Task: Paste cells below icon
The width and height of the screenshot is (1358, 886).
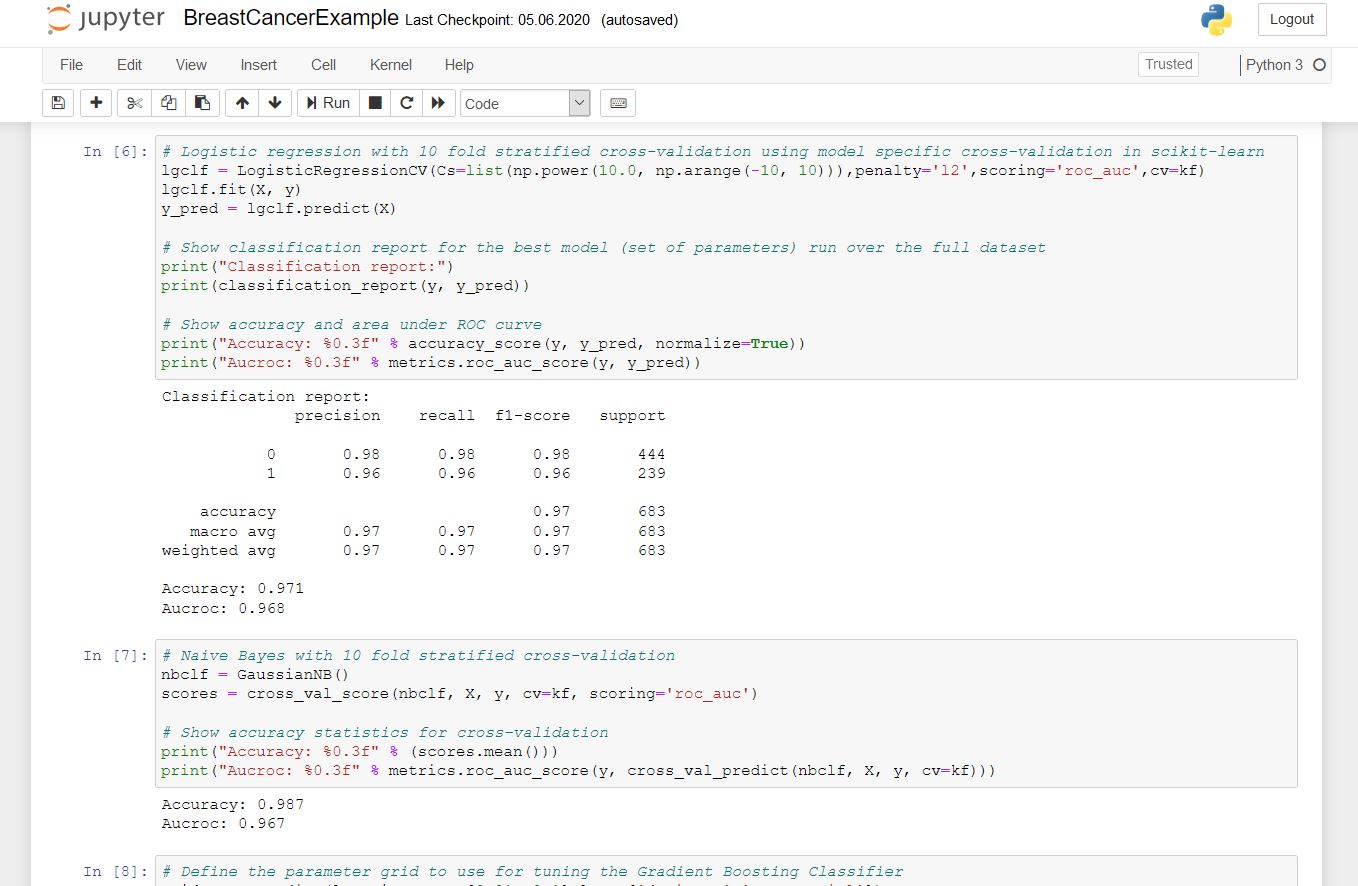Action: [x=202, y=103]
